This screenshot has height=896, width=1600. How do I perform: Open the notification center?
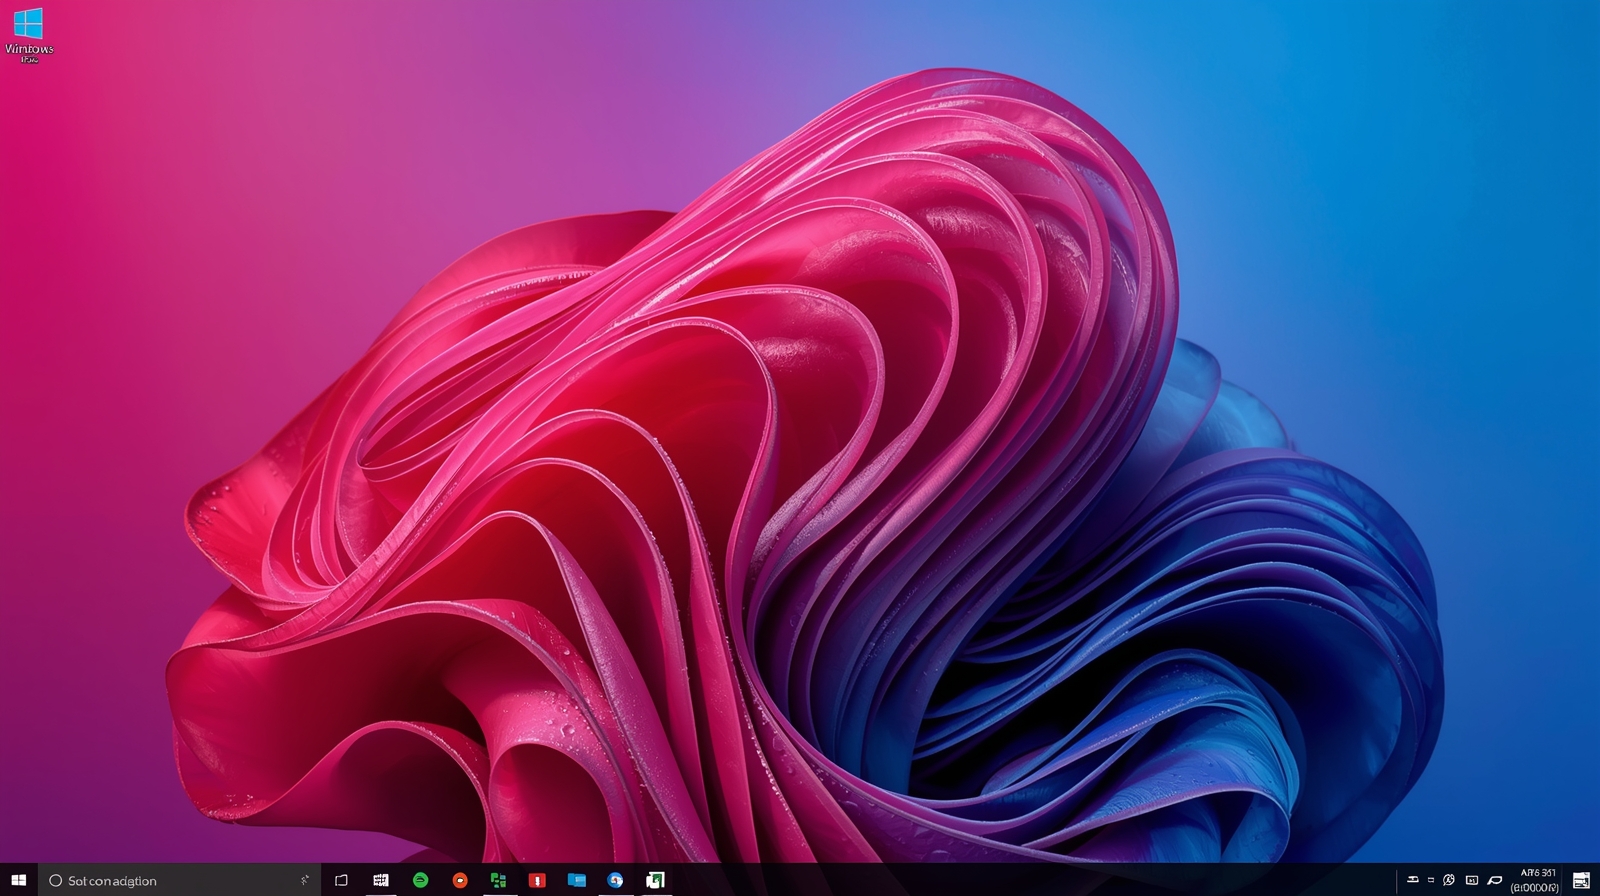(x=1581, y=880)
